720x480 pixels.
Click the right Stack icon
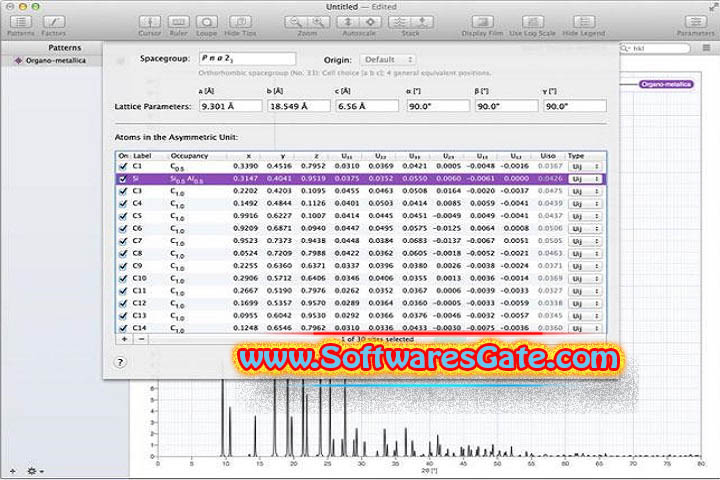(422, 22)
